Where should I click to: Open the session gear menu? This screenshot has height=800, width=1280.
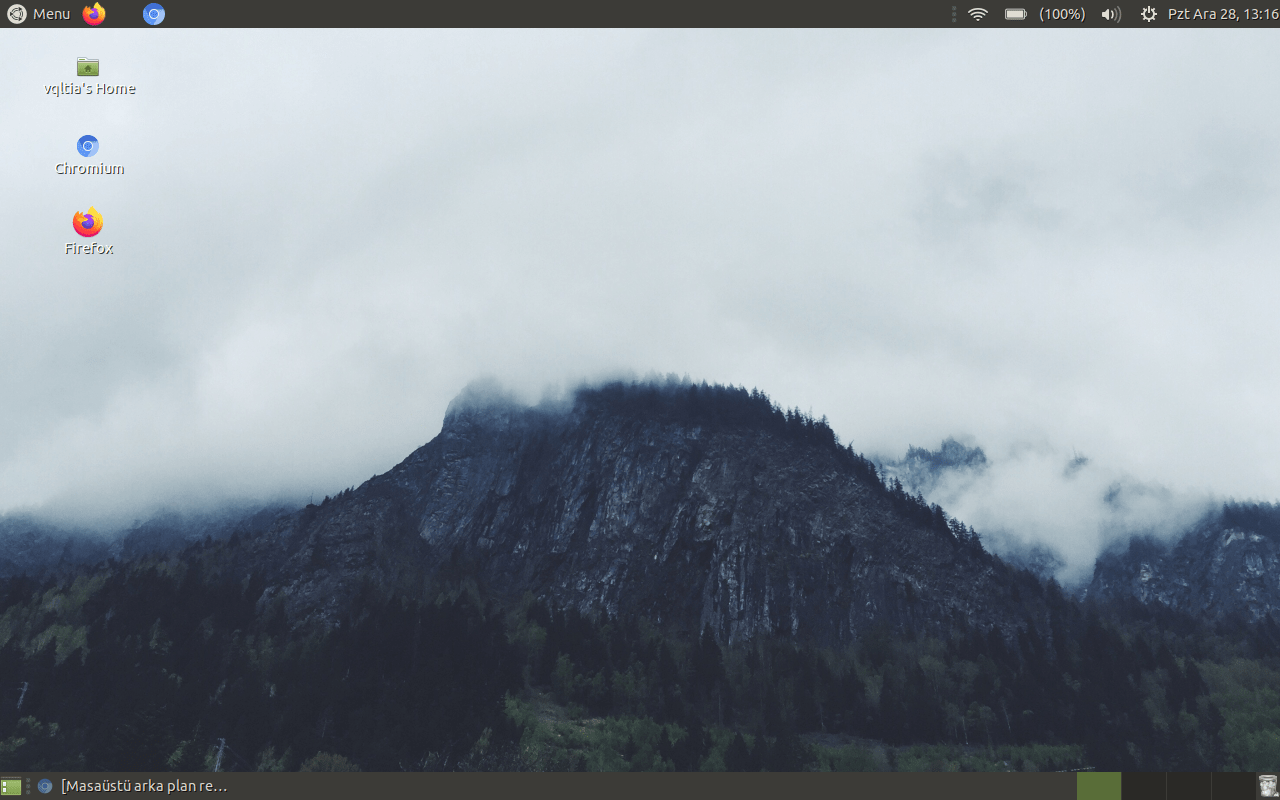(x=1148, y=14)
